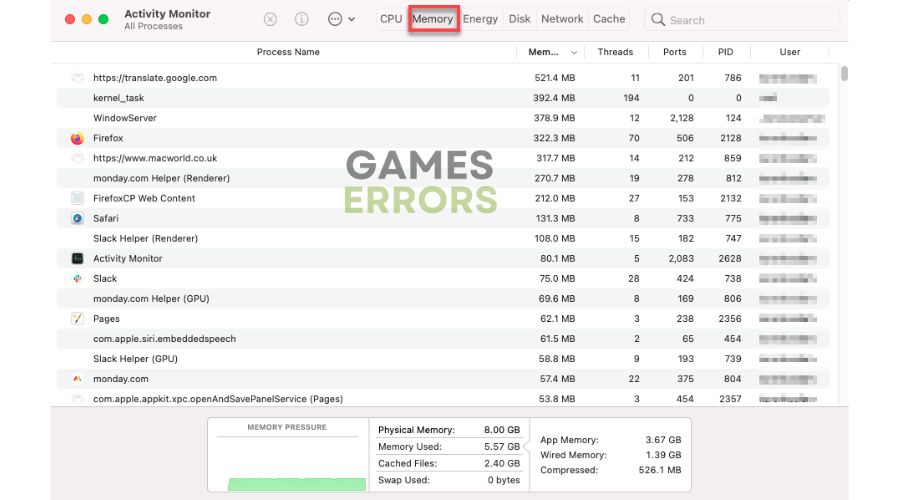Click the Physical Memory 8.00 GB value
This screenshot has width=900, height=500.
tap(502, 430)
